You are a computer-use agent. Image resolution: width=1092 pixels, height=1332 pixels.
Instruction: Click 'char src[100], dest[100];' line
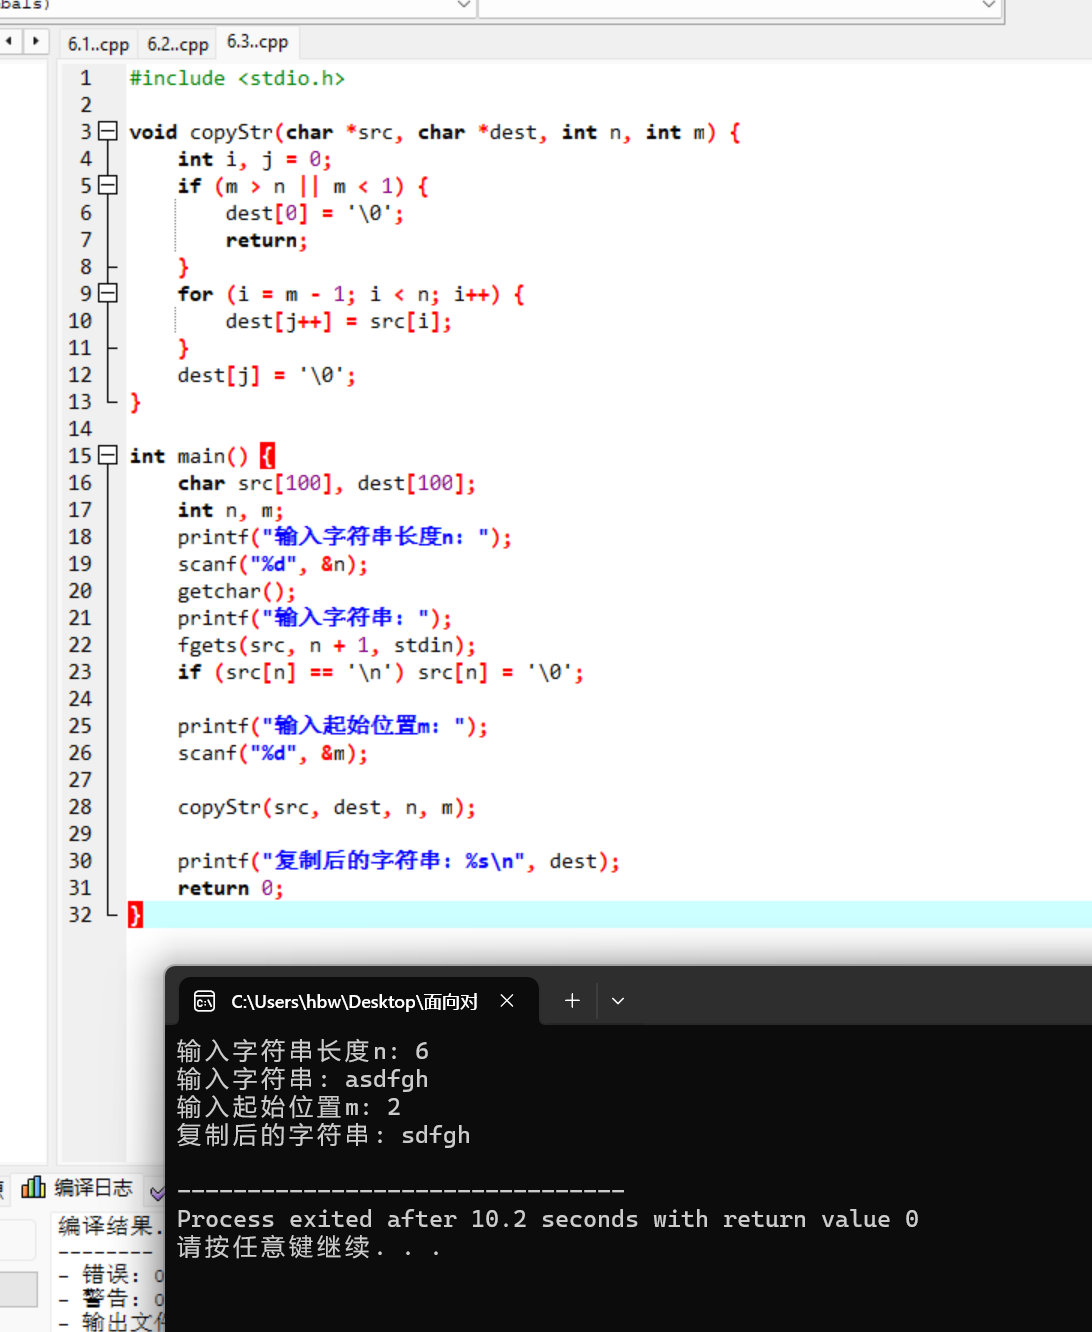[326, 483]
